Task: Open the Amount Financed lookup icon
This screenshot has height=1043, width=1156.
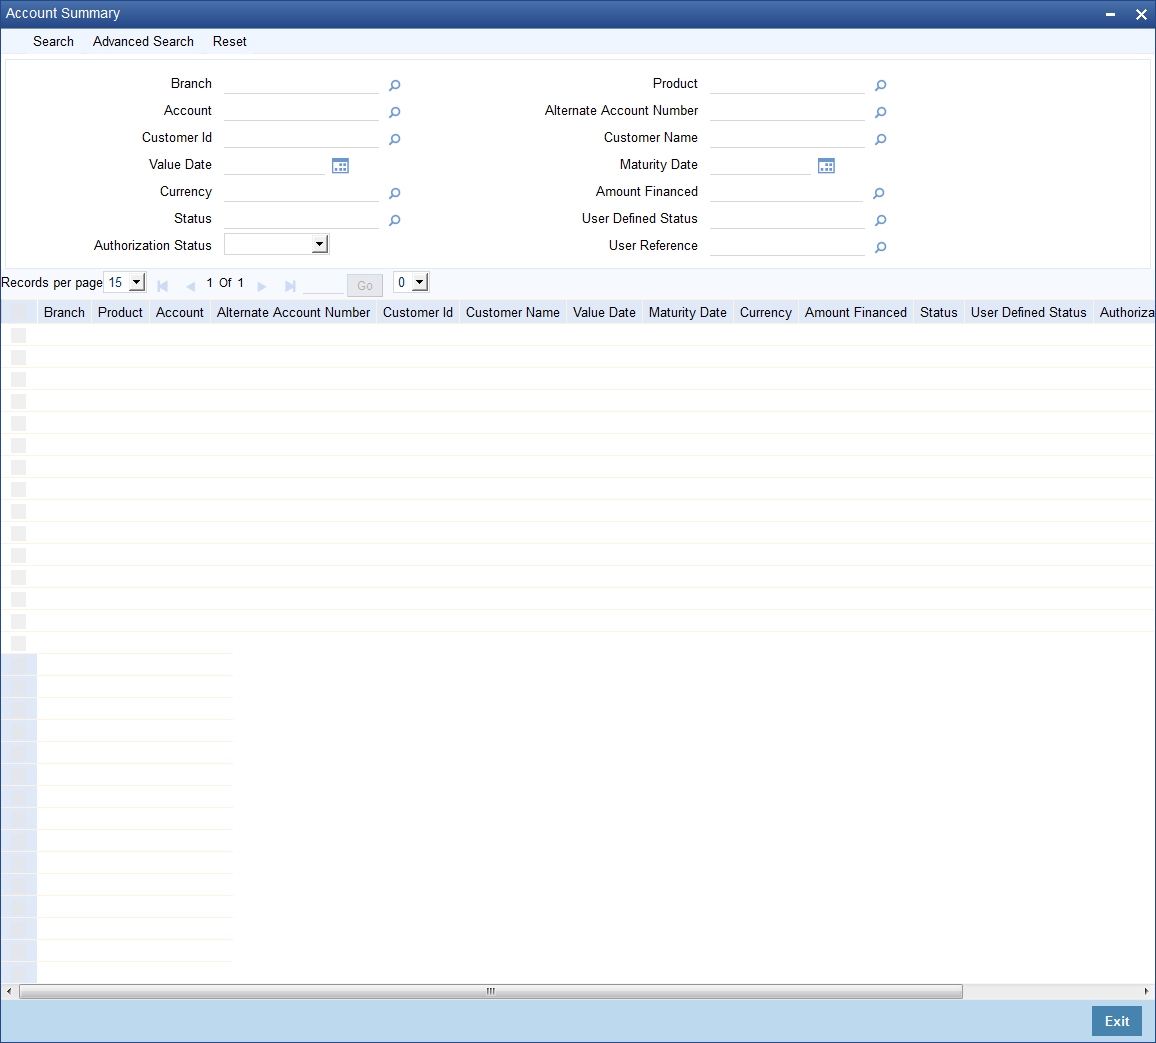Action: coord(878,193)
